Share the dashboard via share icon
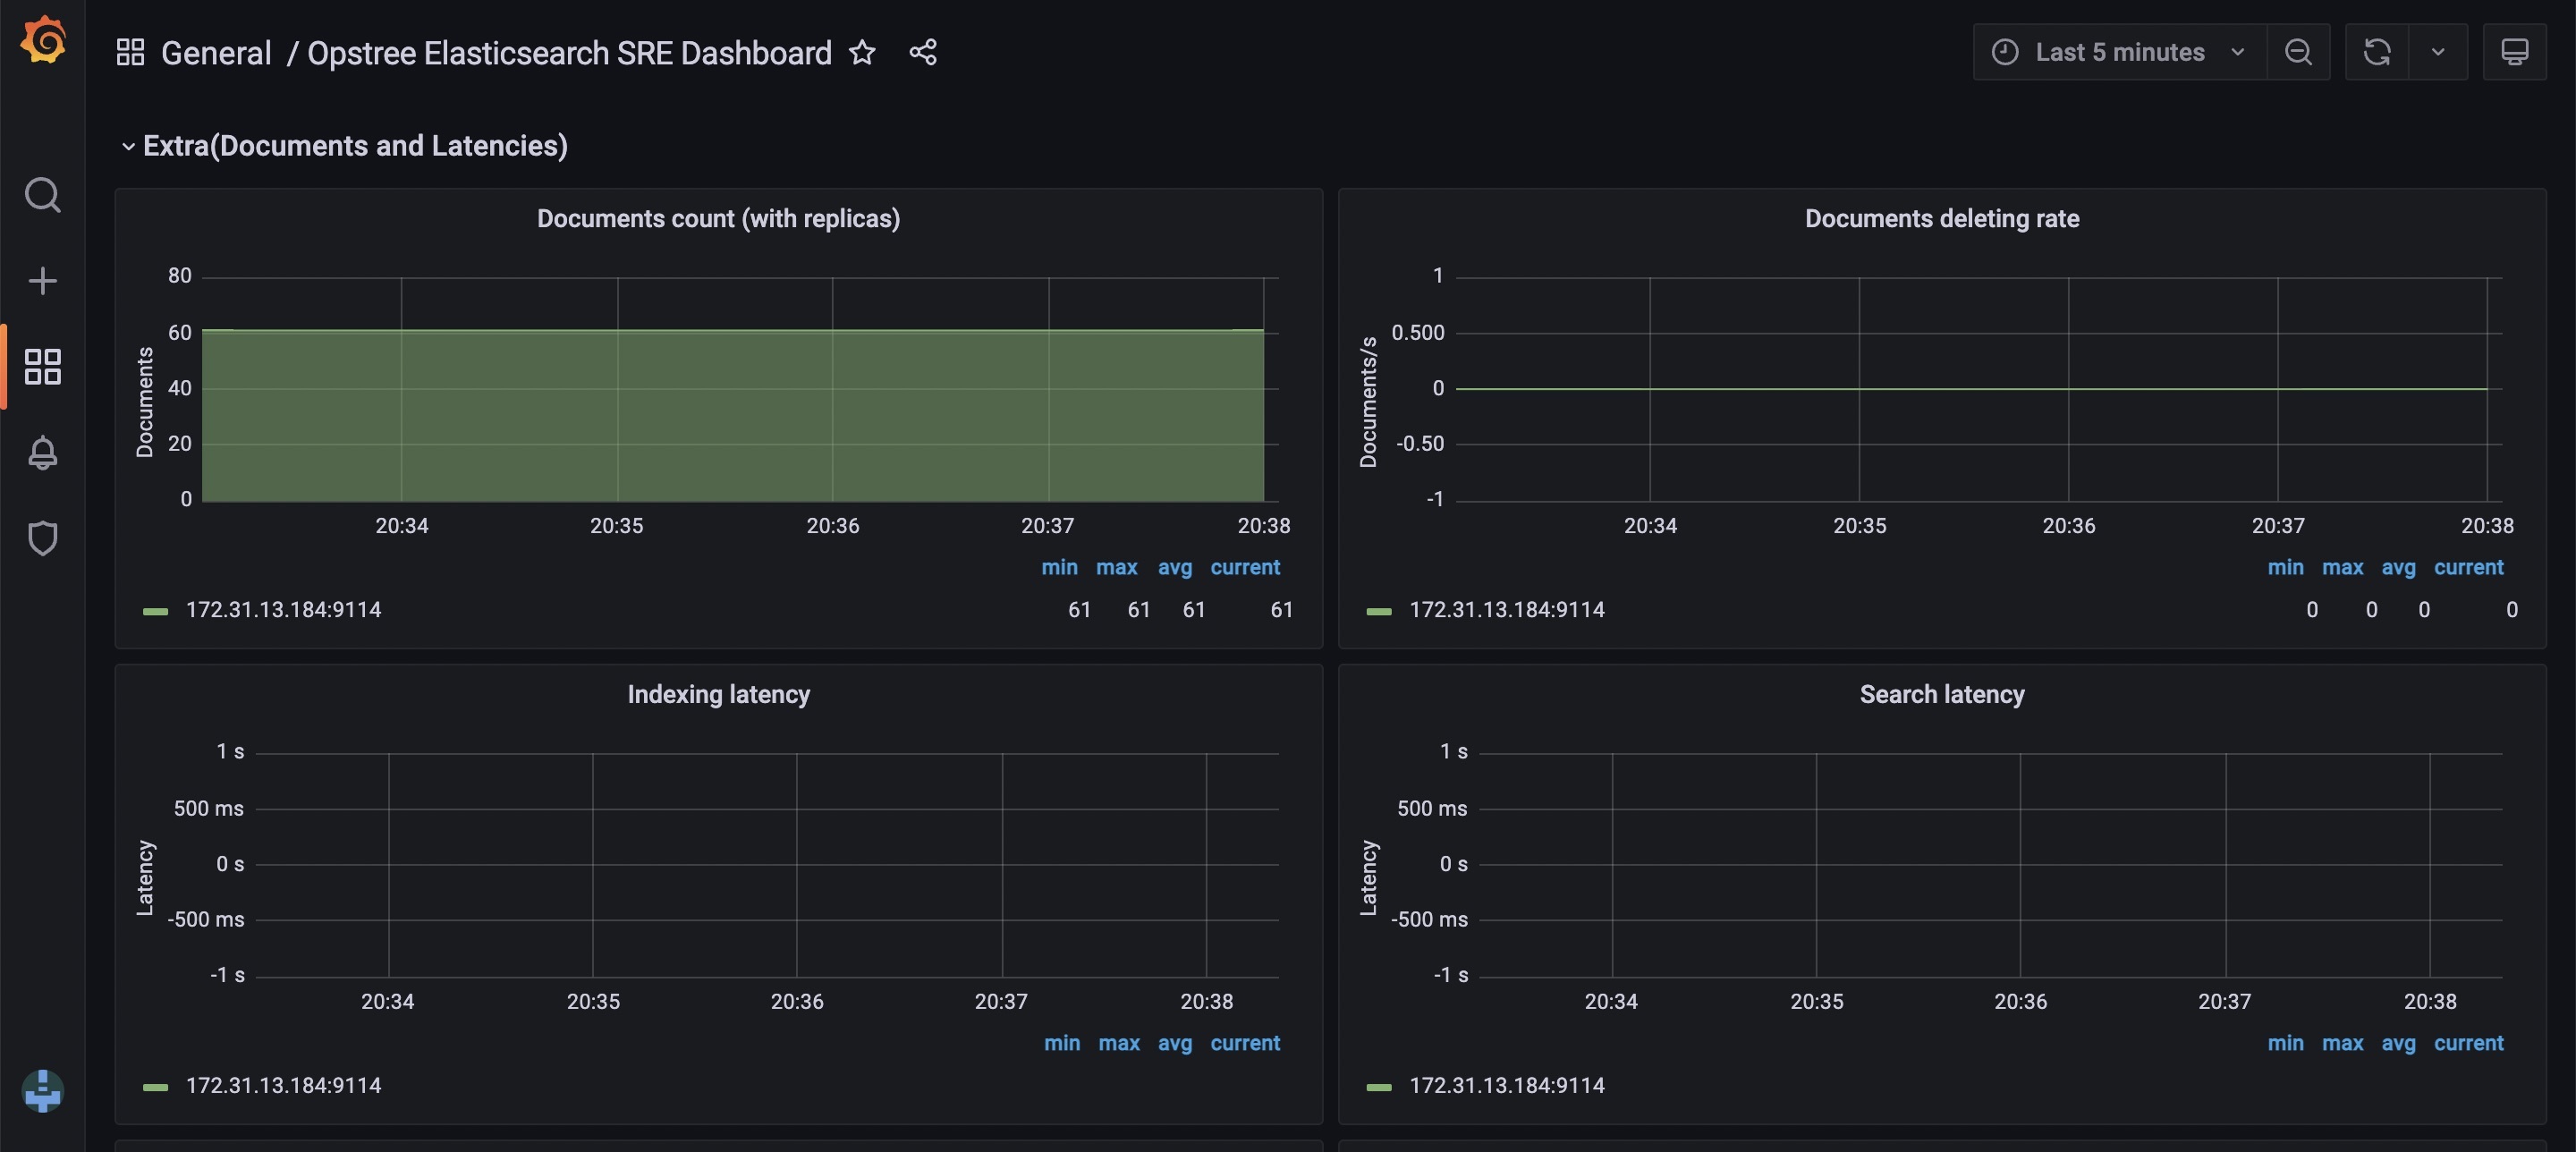Screen dimensions: 2576x1152 (x=923, y=52)
